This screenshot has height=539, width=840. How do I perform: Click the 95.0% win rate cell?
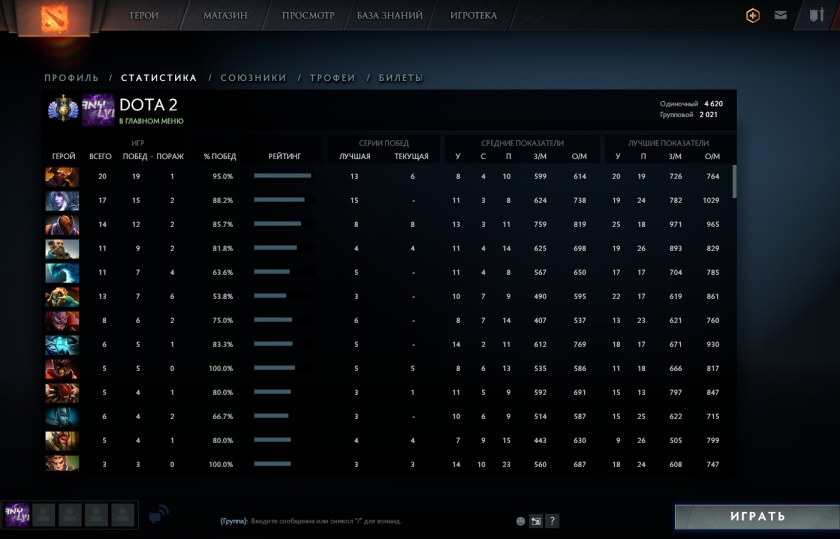223,176
